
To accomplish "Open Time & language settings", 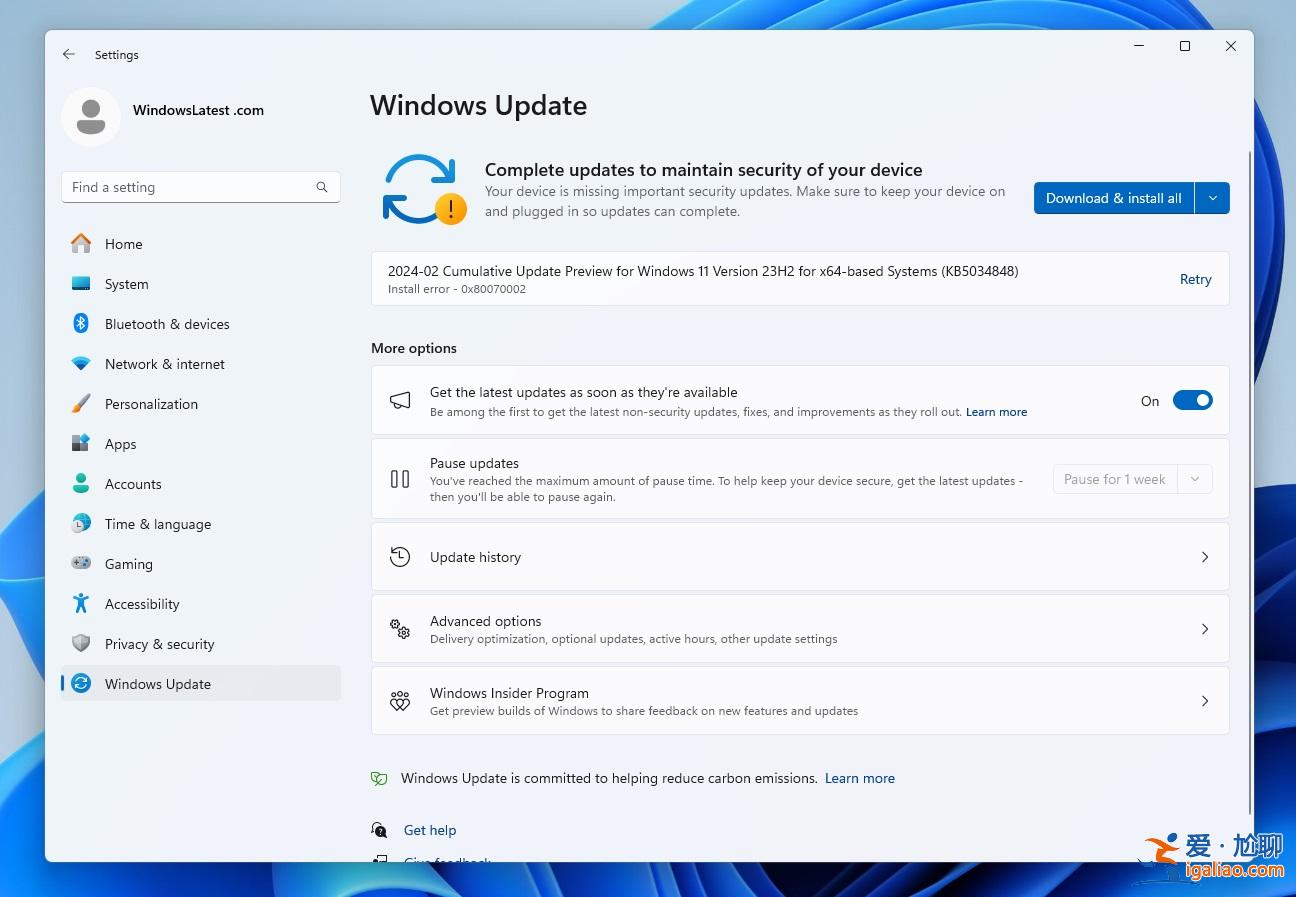I will click(157, 524).
